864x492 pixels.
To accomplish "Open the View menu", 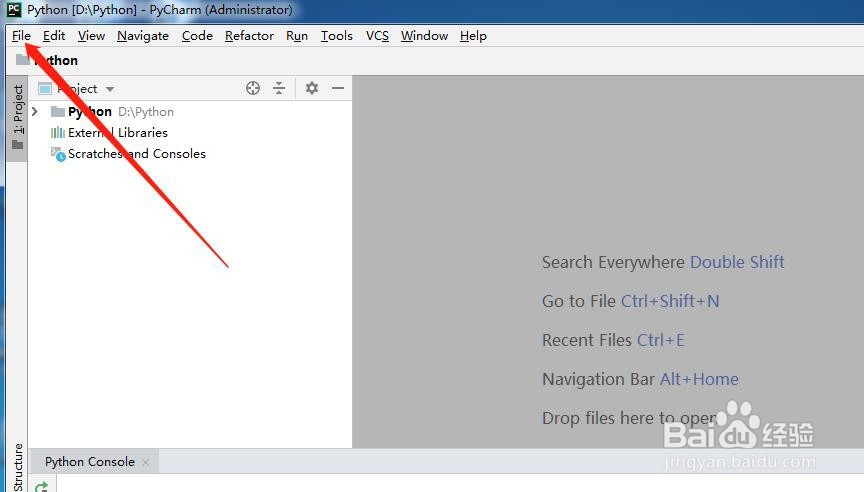I will (91, 36).
